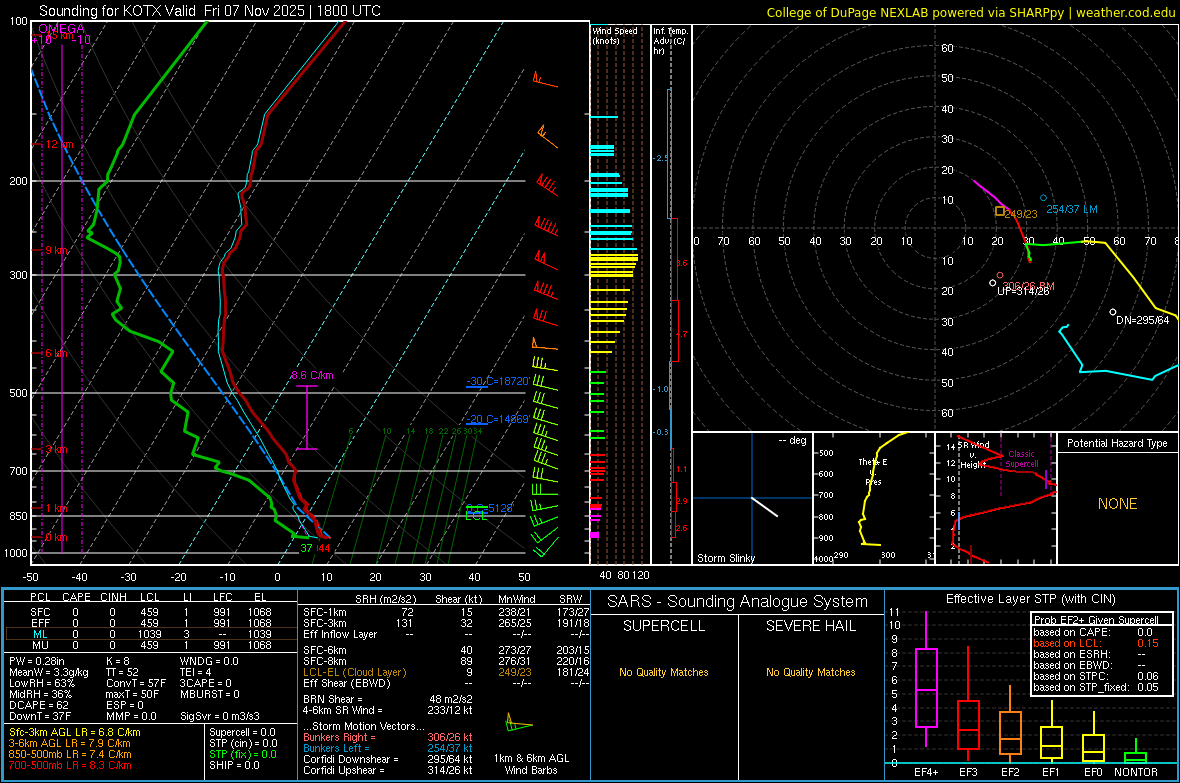The height and width of the screenshot is (783, 1180).
Task: Click the Sfc-3km AGL LR = 6.8 C/km line
Action: tap(75, 732)
